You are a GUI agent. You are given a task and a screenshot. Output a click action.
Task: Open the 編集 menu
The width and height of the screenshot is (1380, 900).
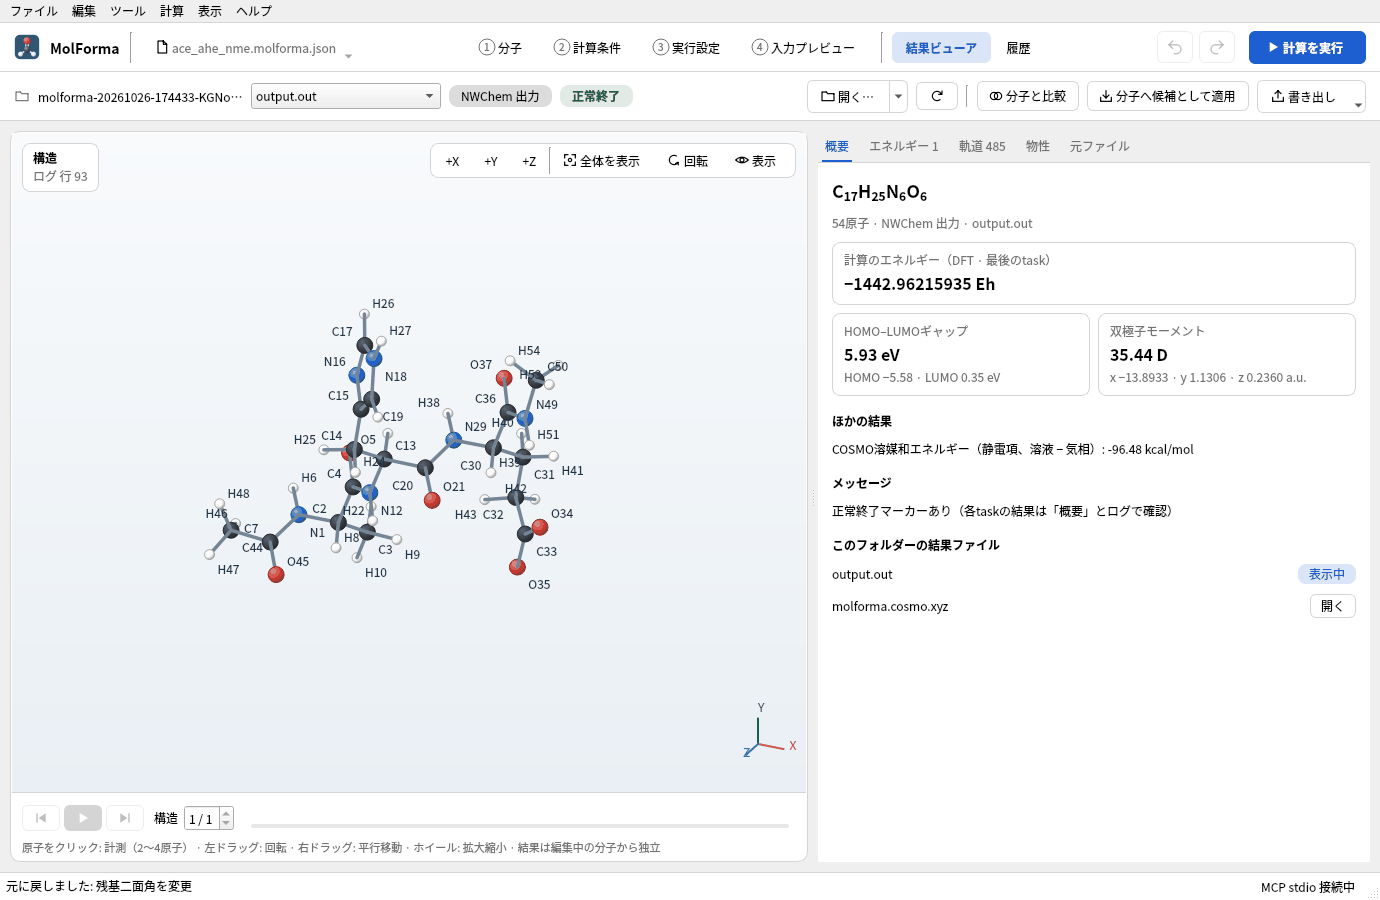coord(84,11)
